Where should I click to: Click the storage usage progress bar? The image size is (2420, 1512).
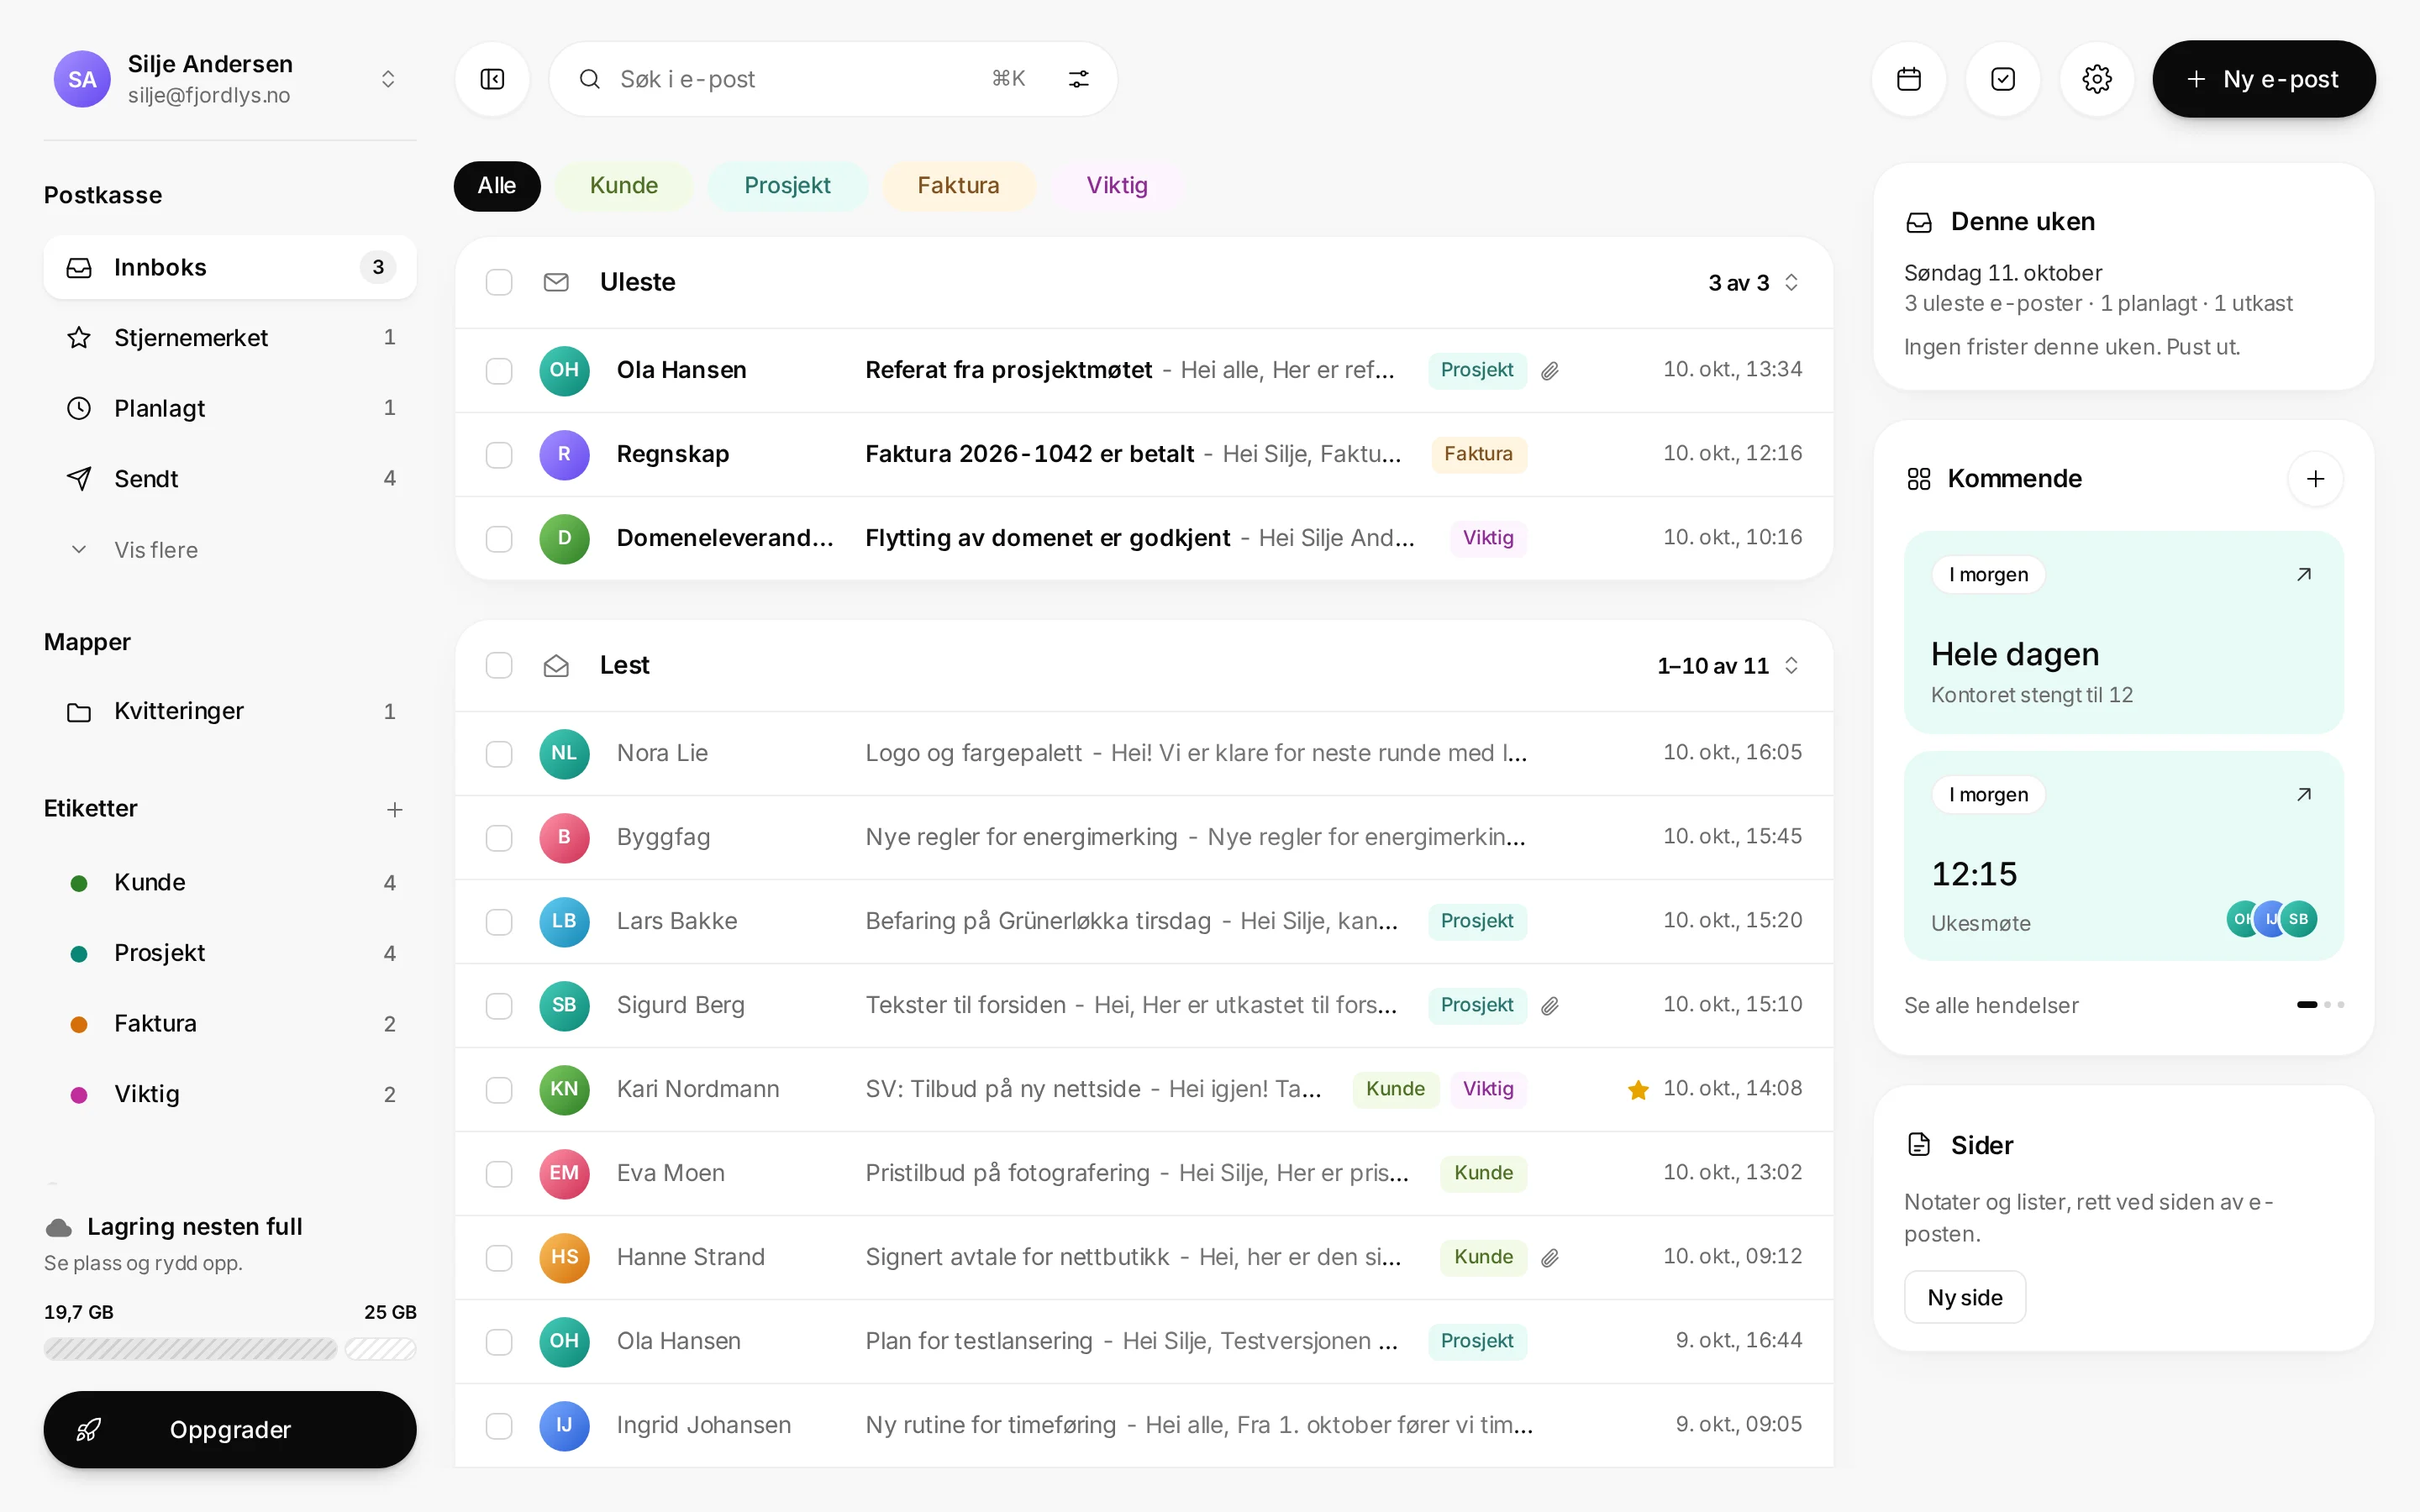(x=230, y=1349)
